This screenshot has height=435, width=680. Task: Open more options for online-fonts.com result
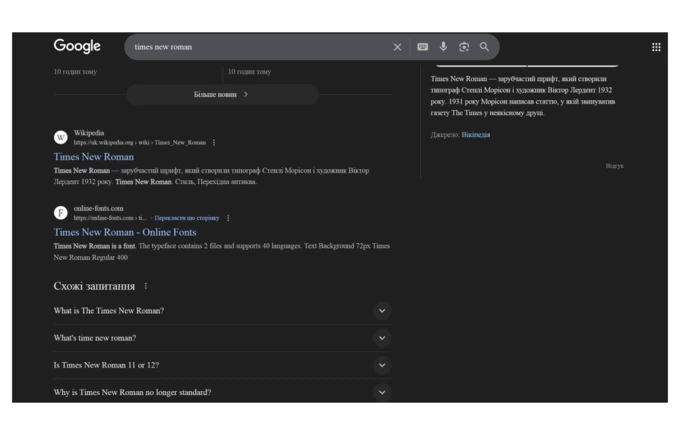pyautogui.click(x=228, y=218)
